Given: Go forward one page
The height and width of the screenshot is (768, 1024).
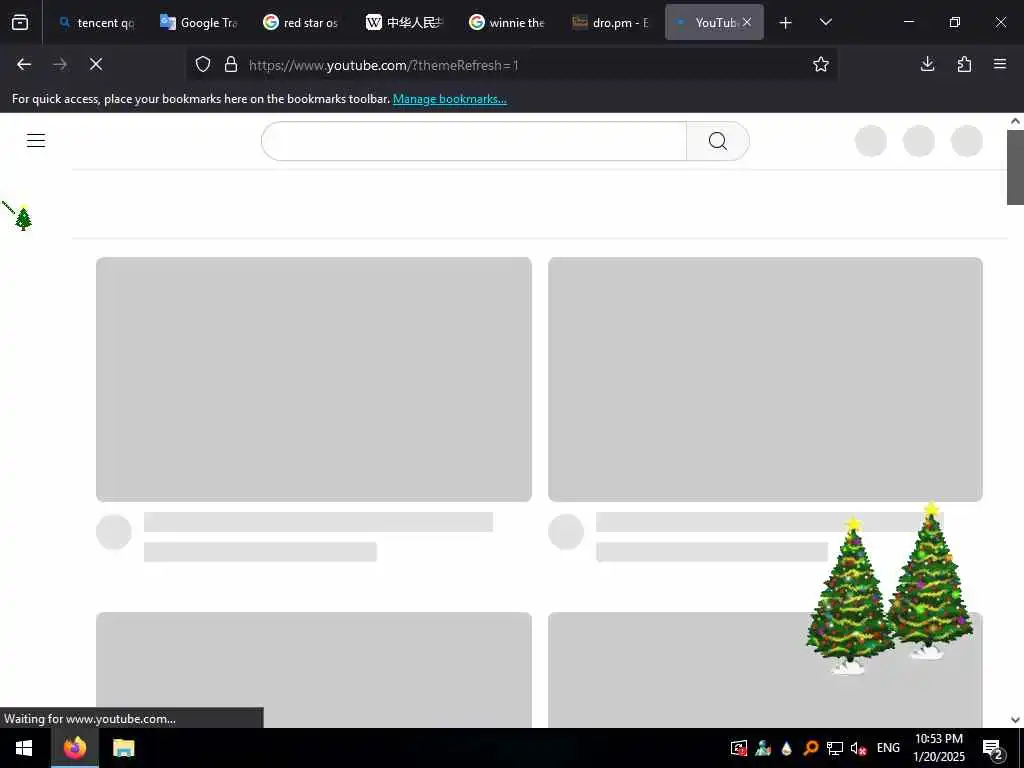Looking at the screenshot, I should [x=60, y=64].
